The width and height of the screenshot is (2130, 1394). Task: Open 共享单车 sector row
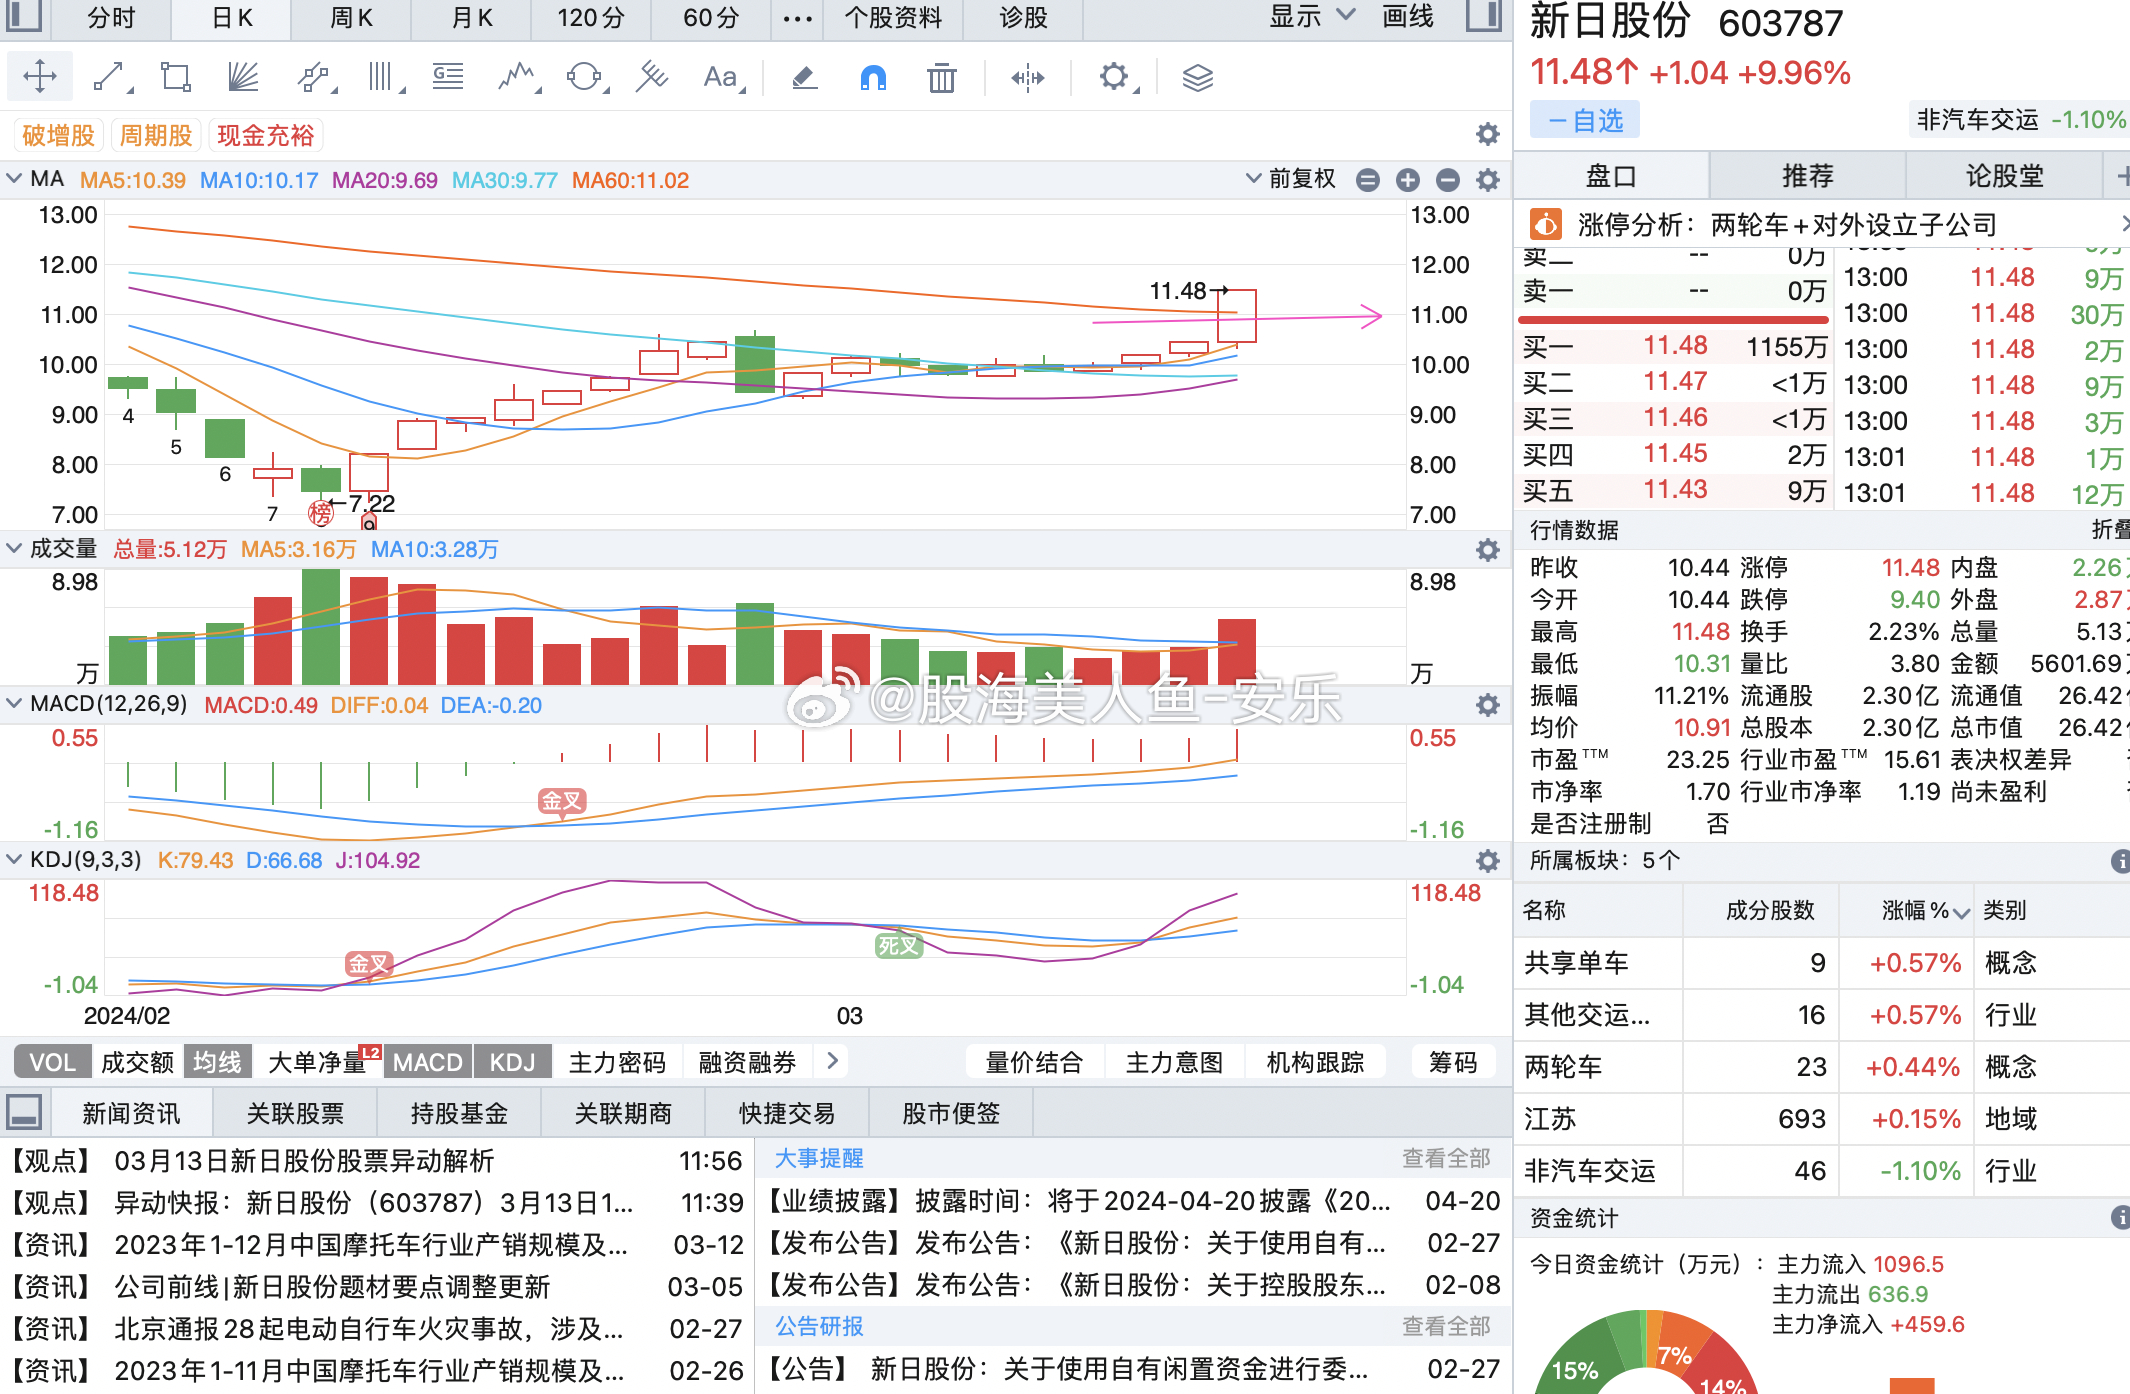[x=1822, y=963]
